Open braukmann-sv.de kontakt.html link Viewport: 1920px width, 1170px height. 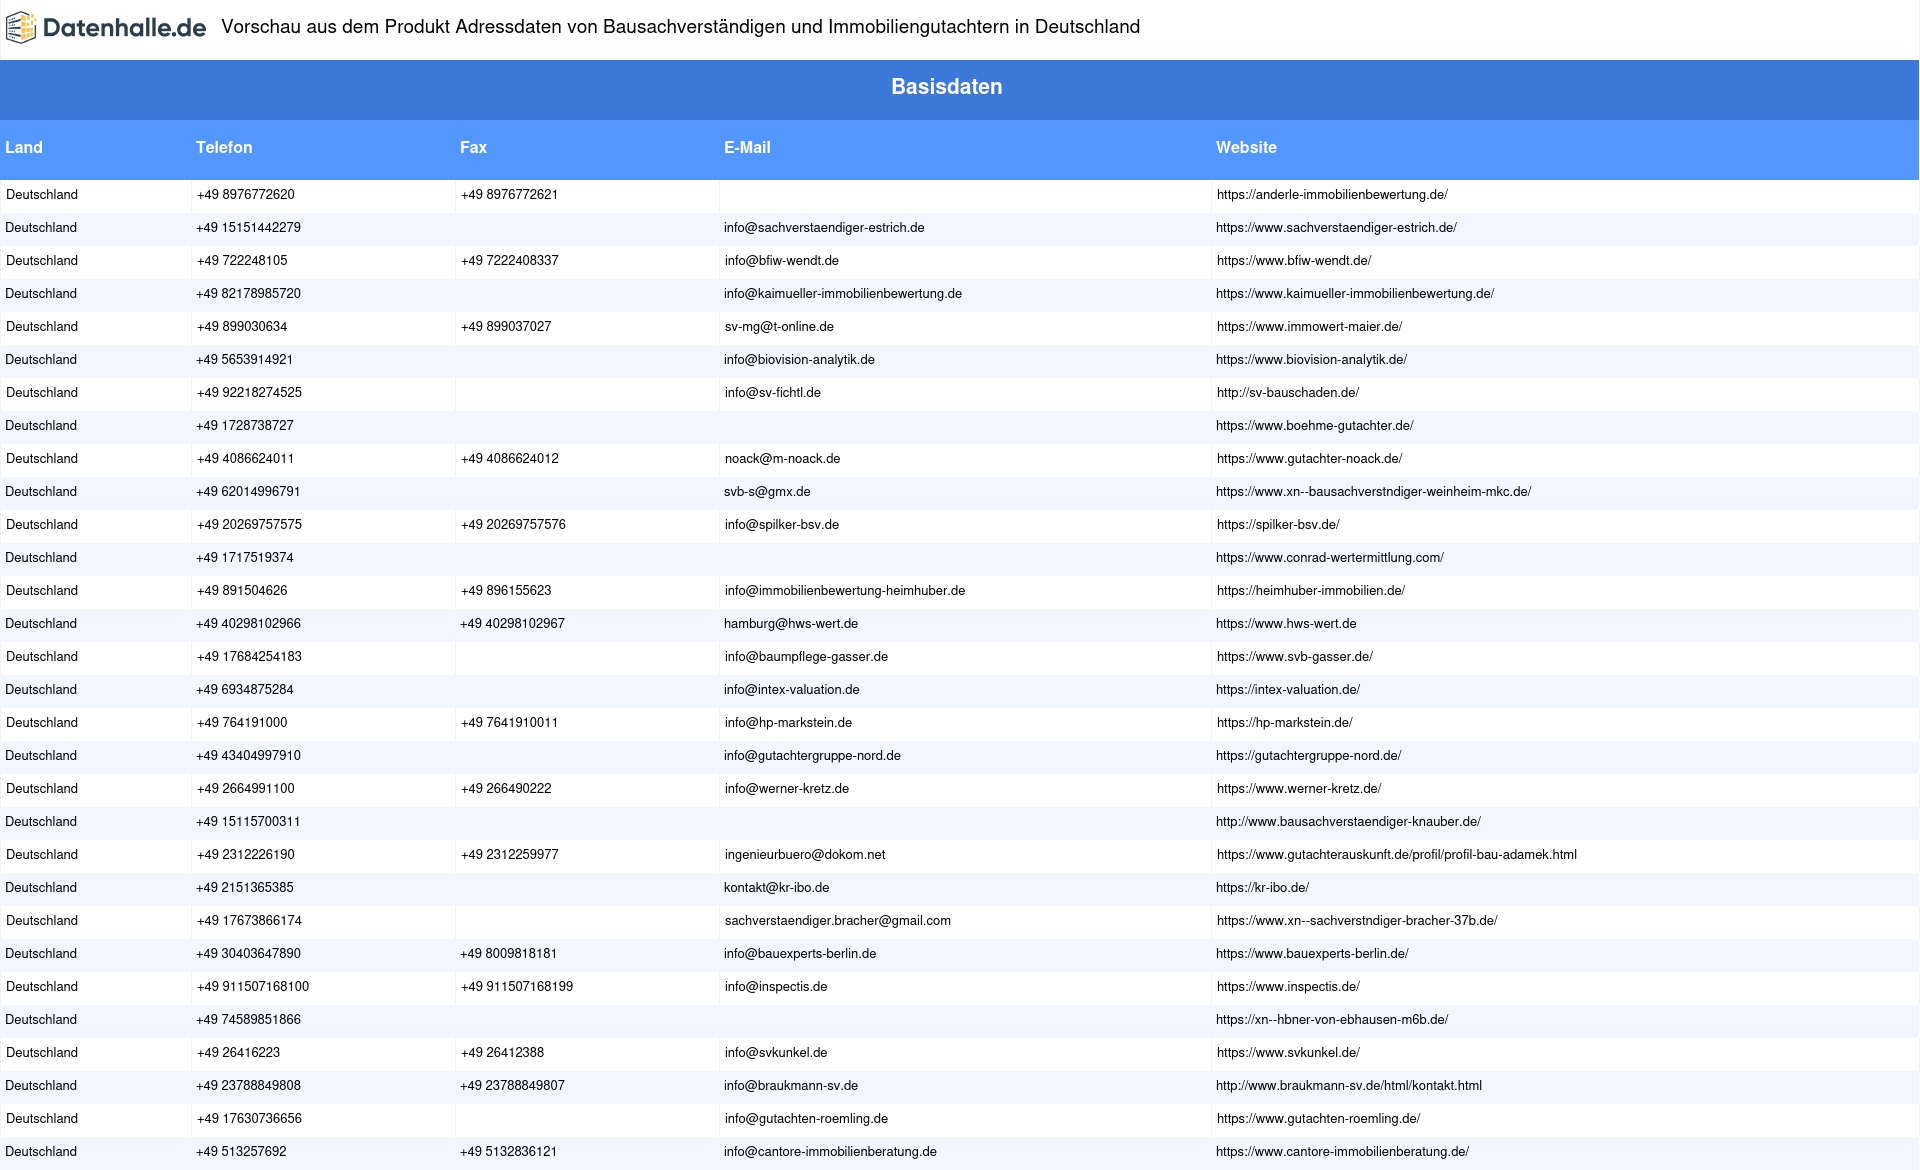(1349, 1086)
